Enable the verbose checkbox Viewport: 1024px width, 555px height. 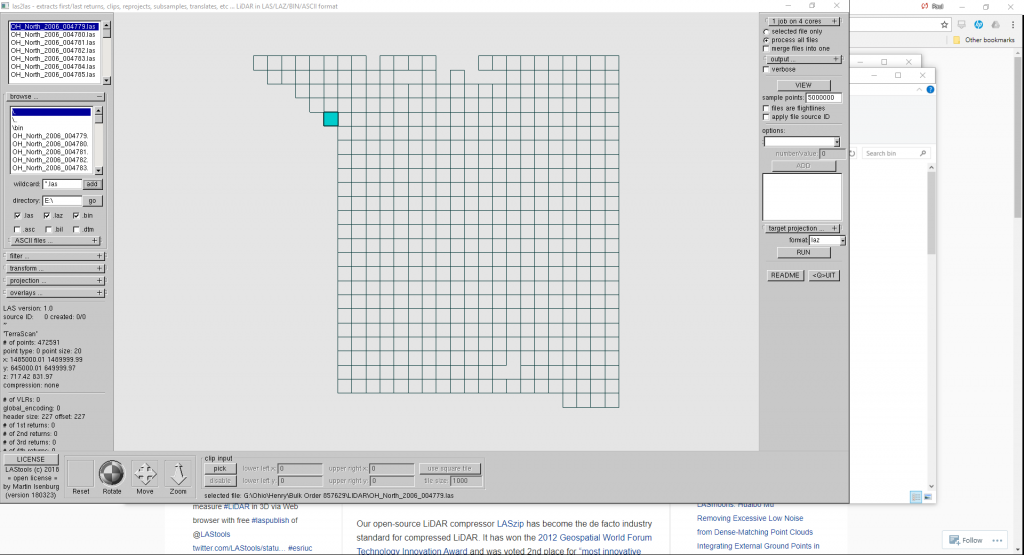point(767,69)
